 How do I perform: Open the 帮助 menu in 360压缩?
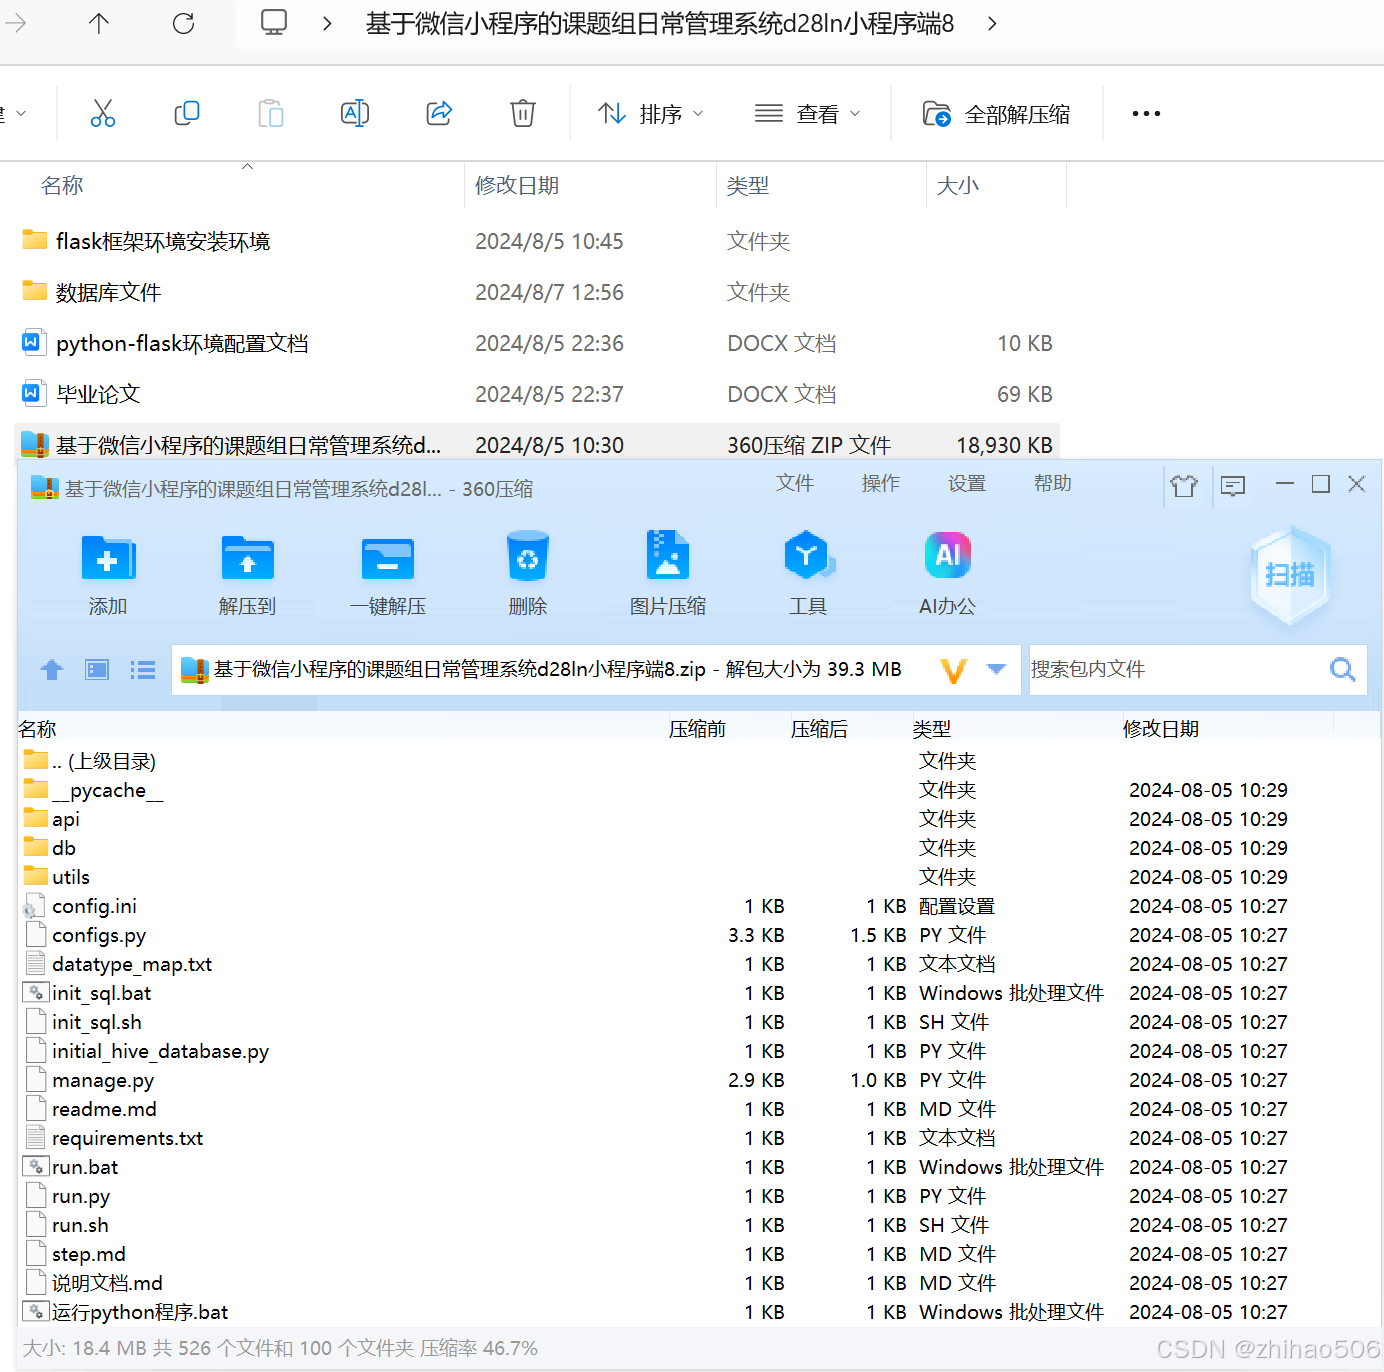pos(1053,483)
